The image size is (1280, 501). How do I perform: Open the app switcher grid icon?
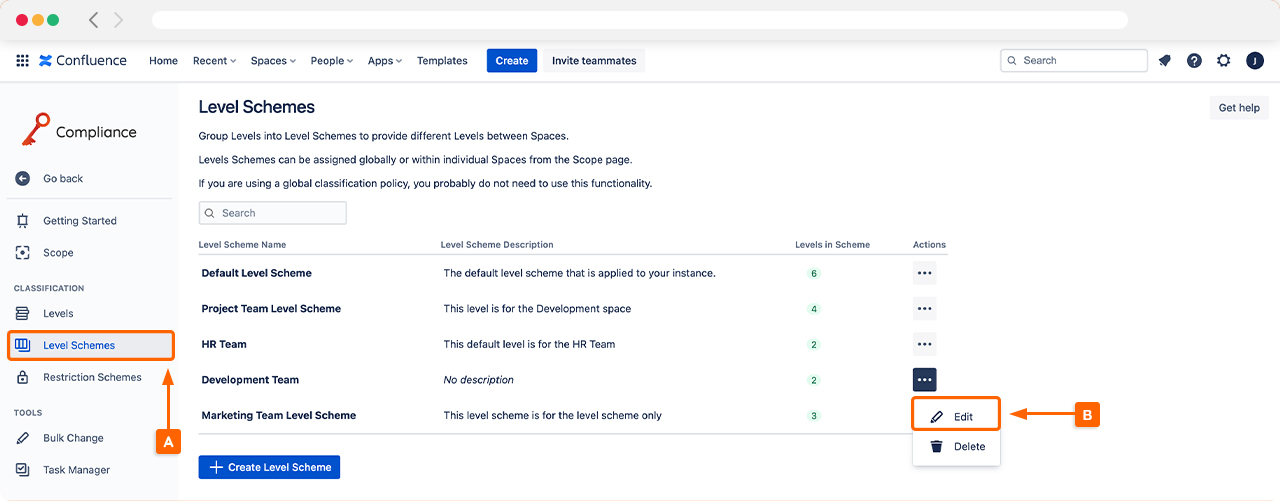pos(22,61)
